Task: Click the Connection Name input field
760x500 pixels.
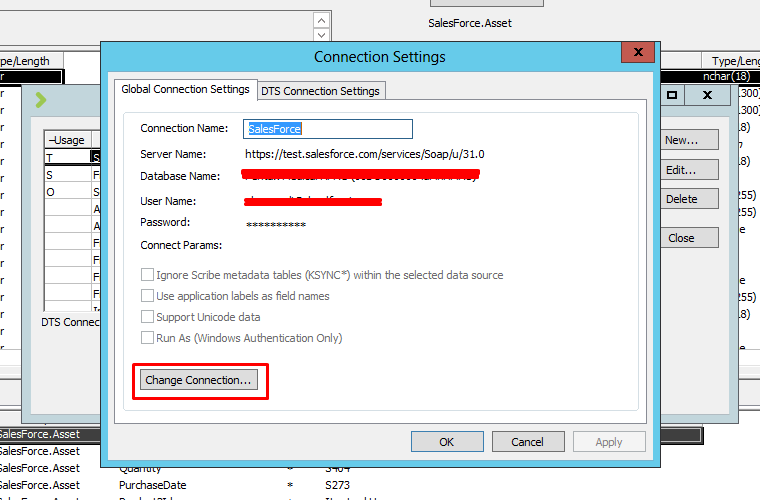Action: click(328, 129)
